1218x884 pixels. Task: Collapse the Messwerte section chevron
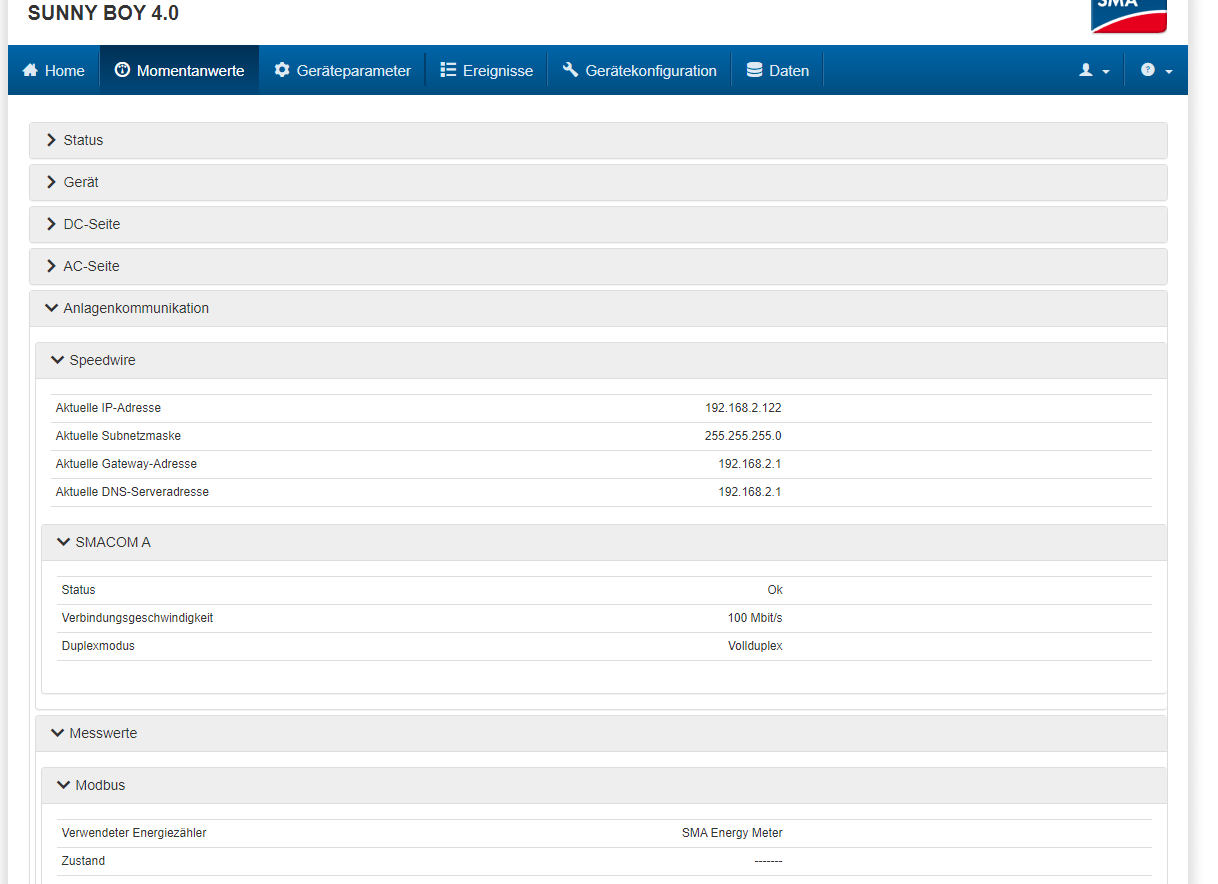58,733
